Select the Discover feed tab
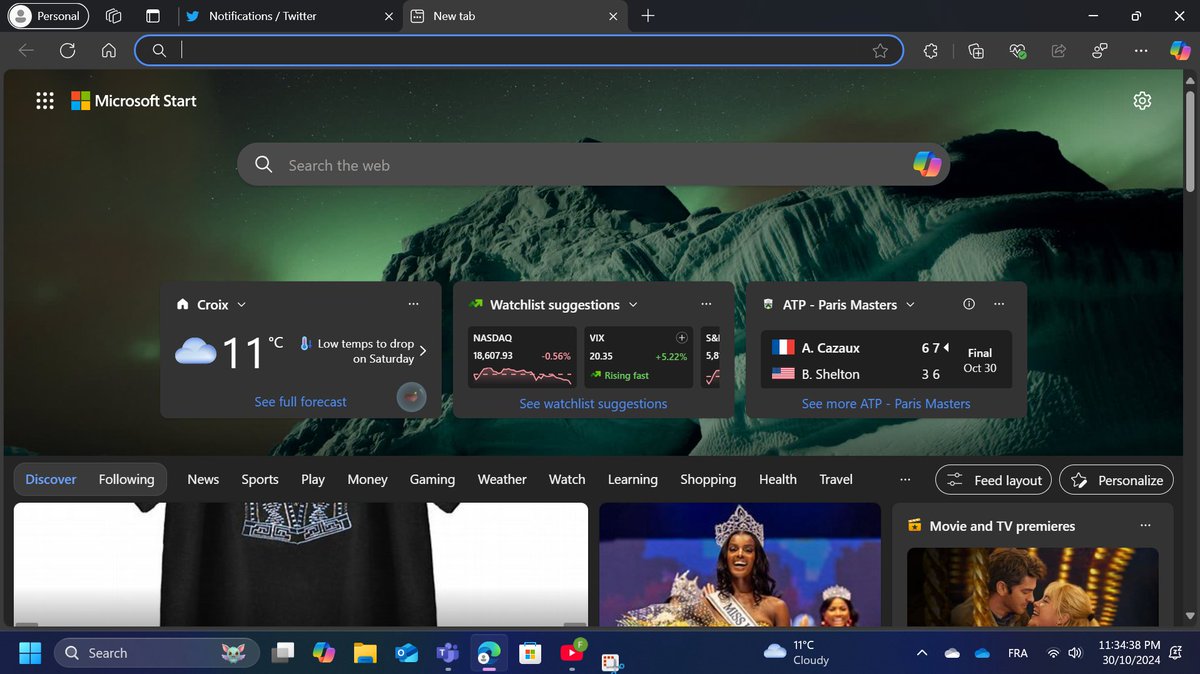 tap(51, 480)
